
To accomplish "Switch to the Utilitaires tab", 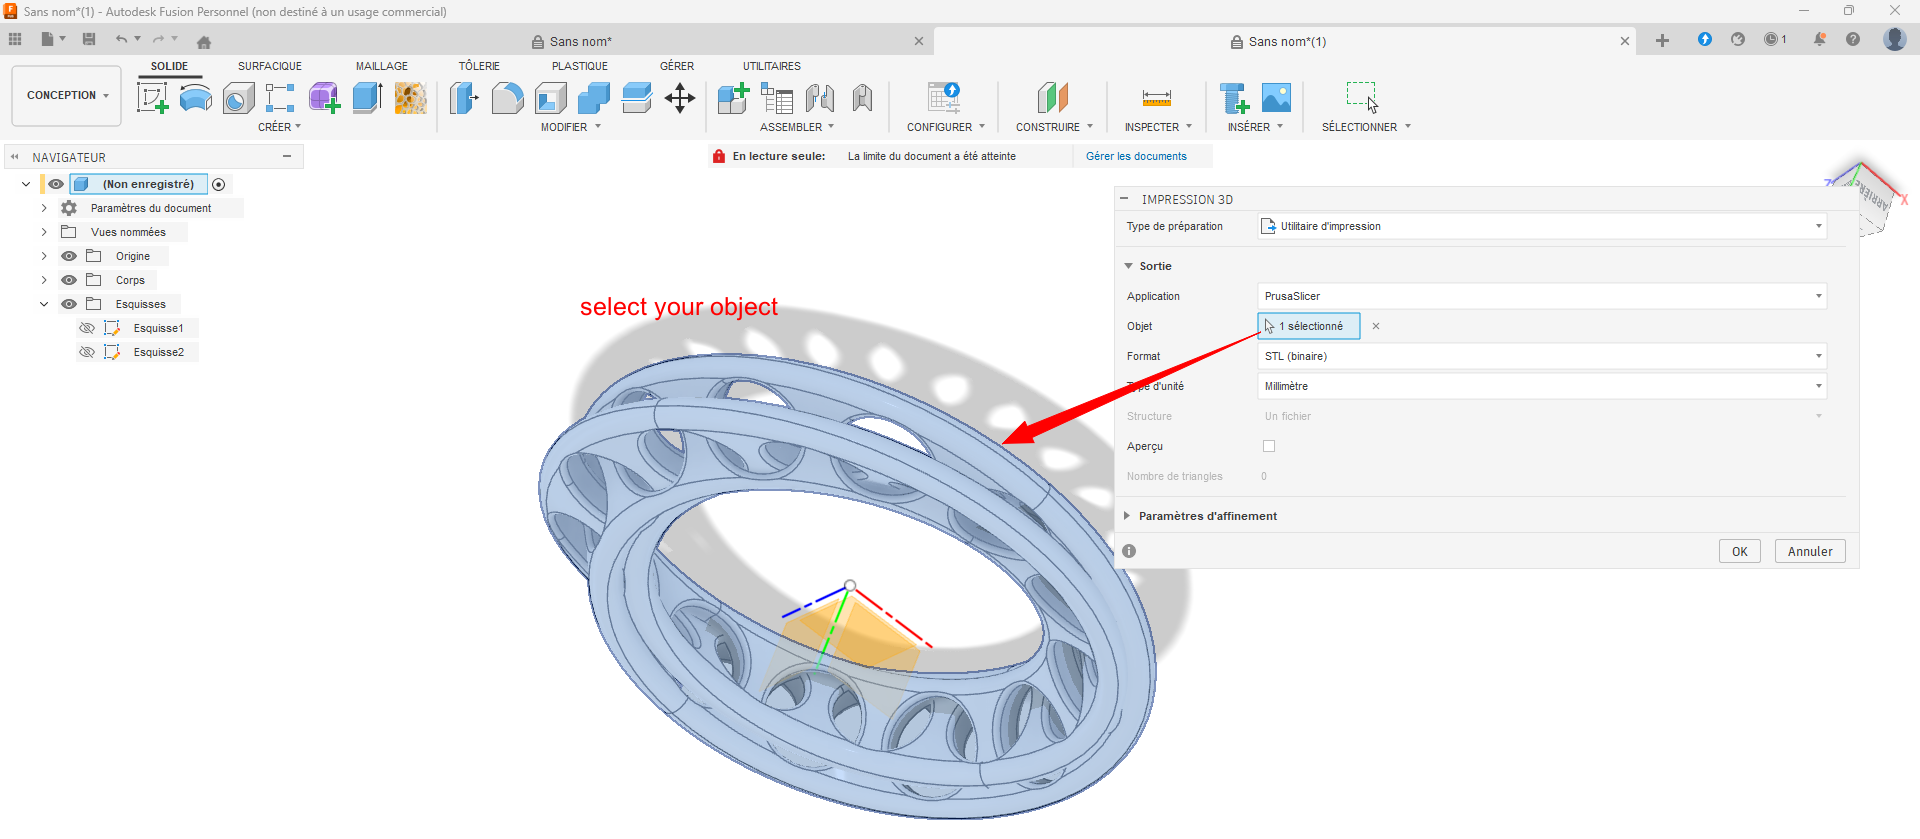I will tap(772, 66).
